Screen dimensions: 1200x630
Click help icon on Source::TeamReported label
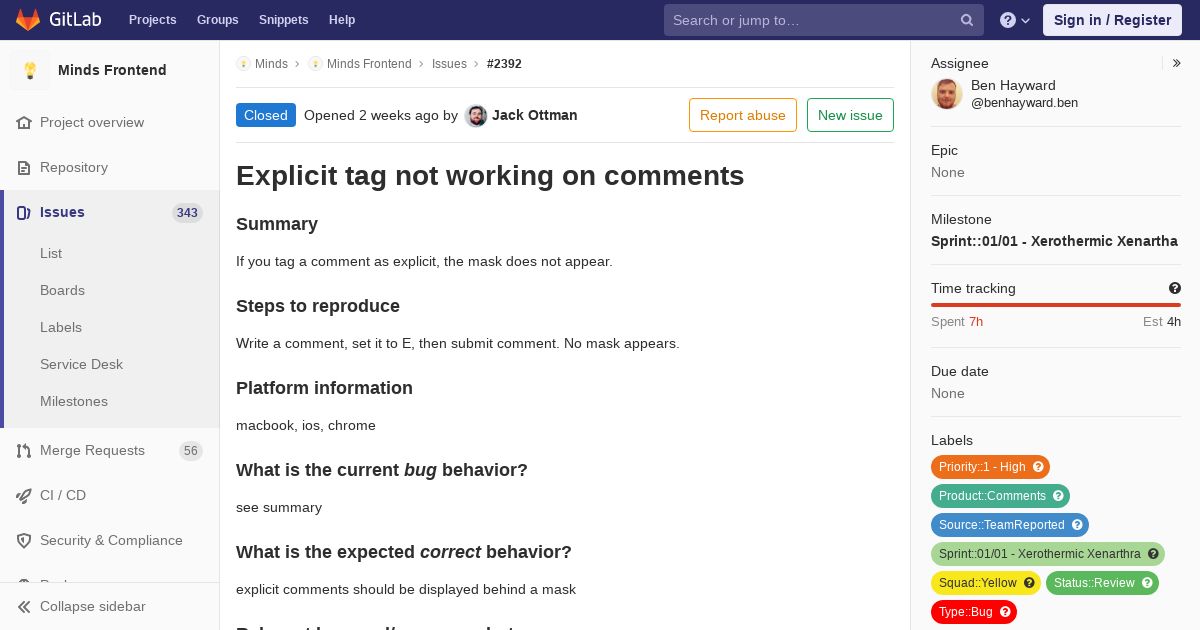click(x=1077, y=525)
